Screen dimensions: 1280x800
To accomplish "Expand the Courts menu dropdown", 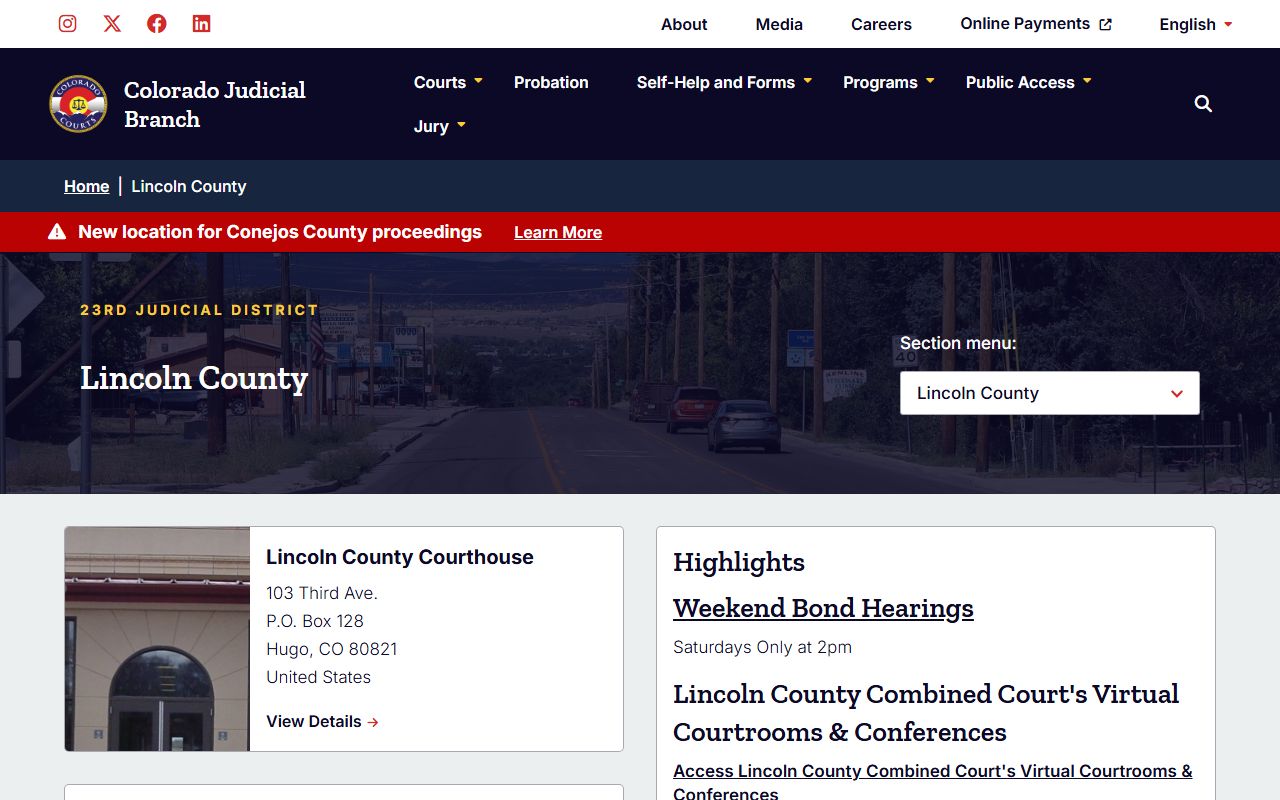I will [448, 82].
